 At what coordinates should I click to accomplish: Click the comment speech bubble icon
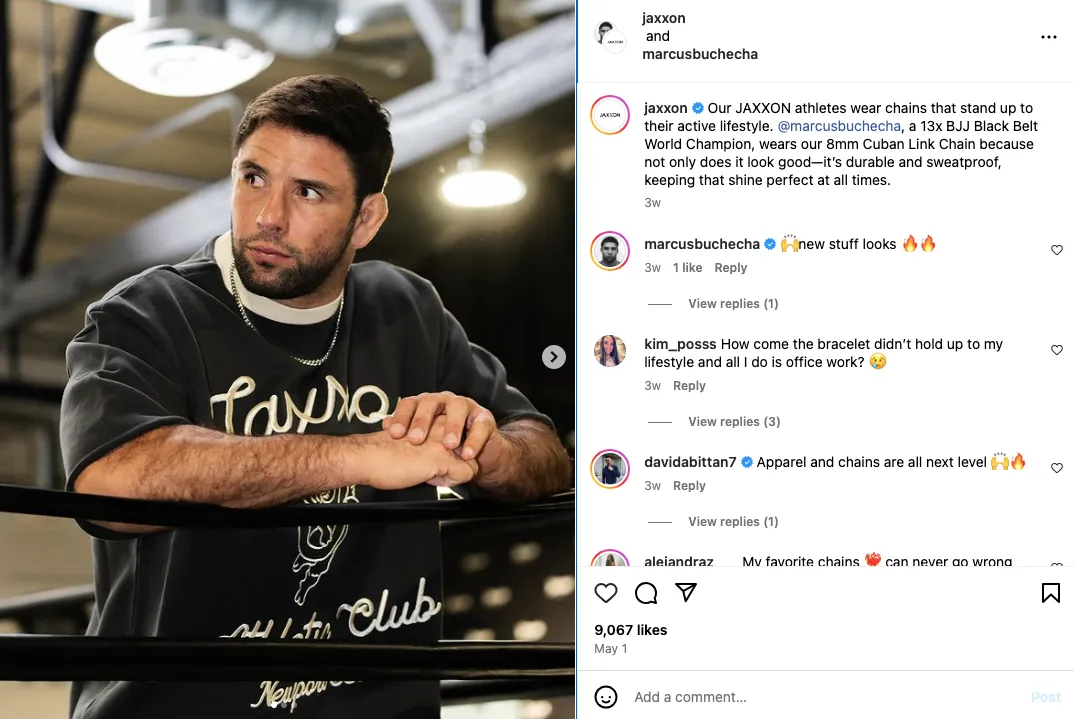(646, 593)
